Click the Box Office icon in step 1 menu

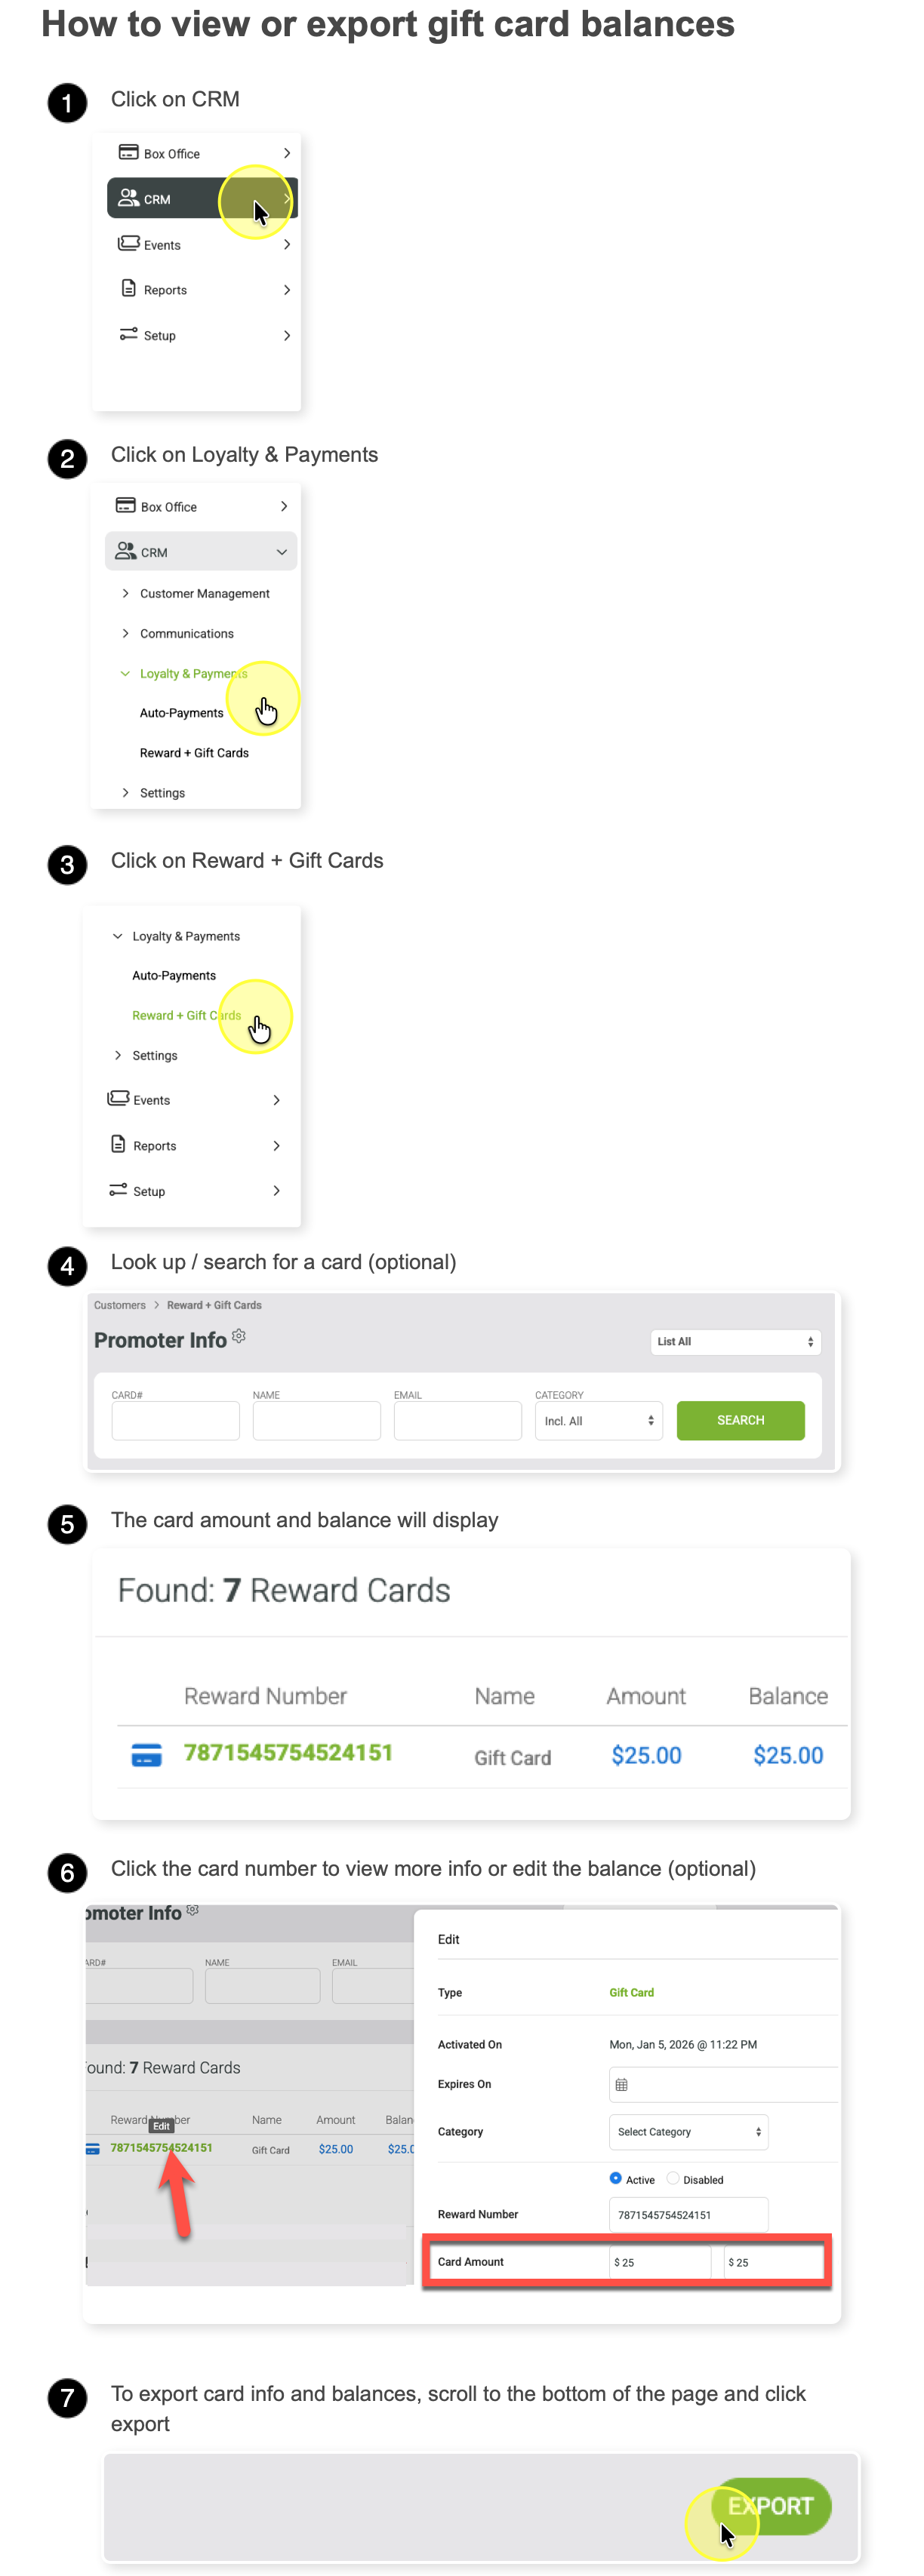point(128,152)
